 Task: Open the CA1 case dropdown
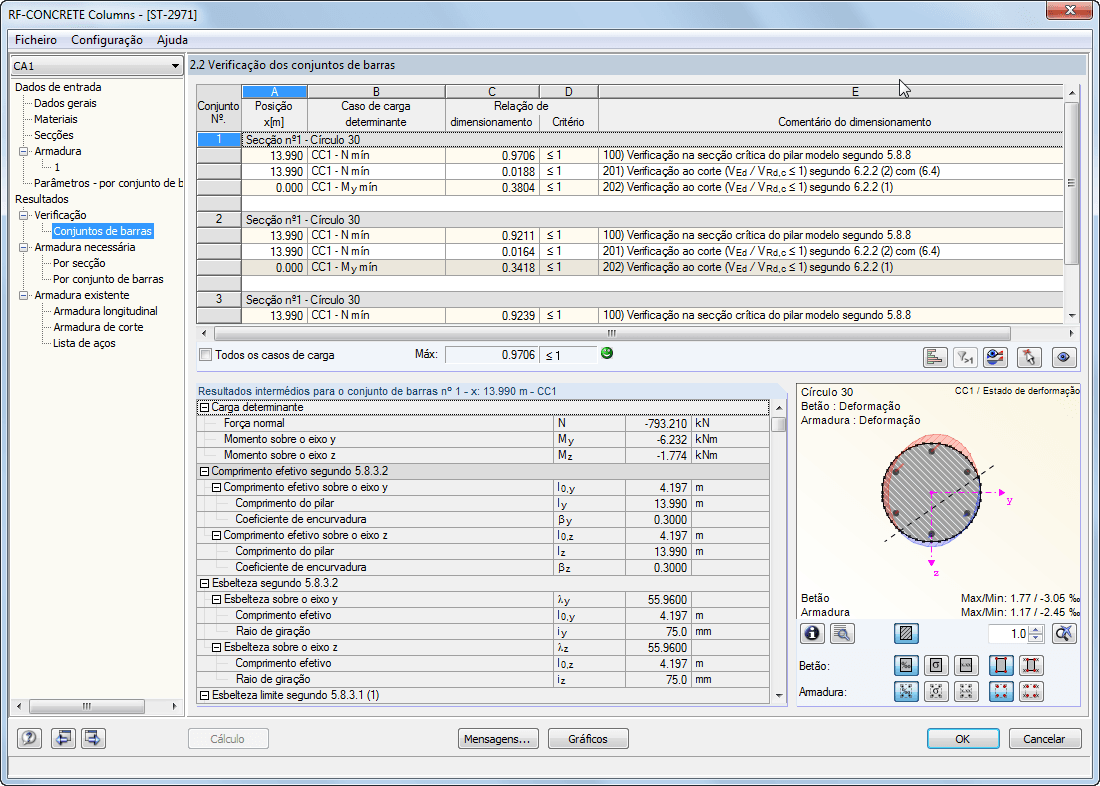(x=175, y=66)
